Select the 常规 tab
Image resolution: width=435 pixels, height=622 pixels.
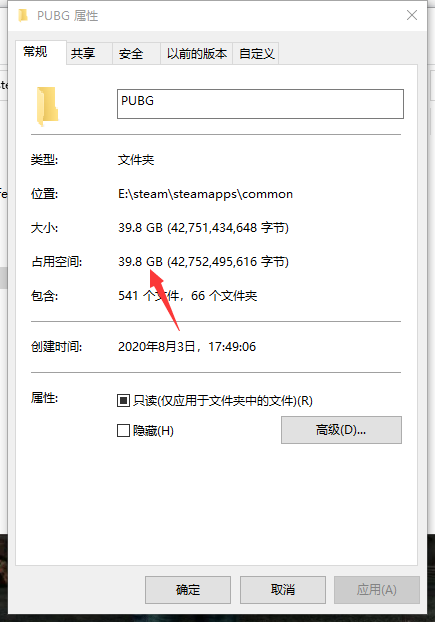[x=41, y=52]
